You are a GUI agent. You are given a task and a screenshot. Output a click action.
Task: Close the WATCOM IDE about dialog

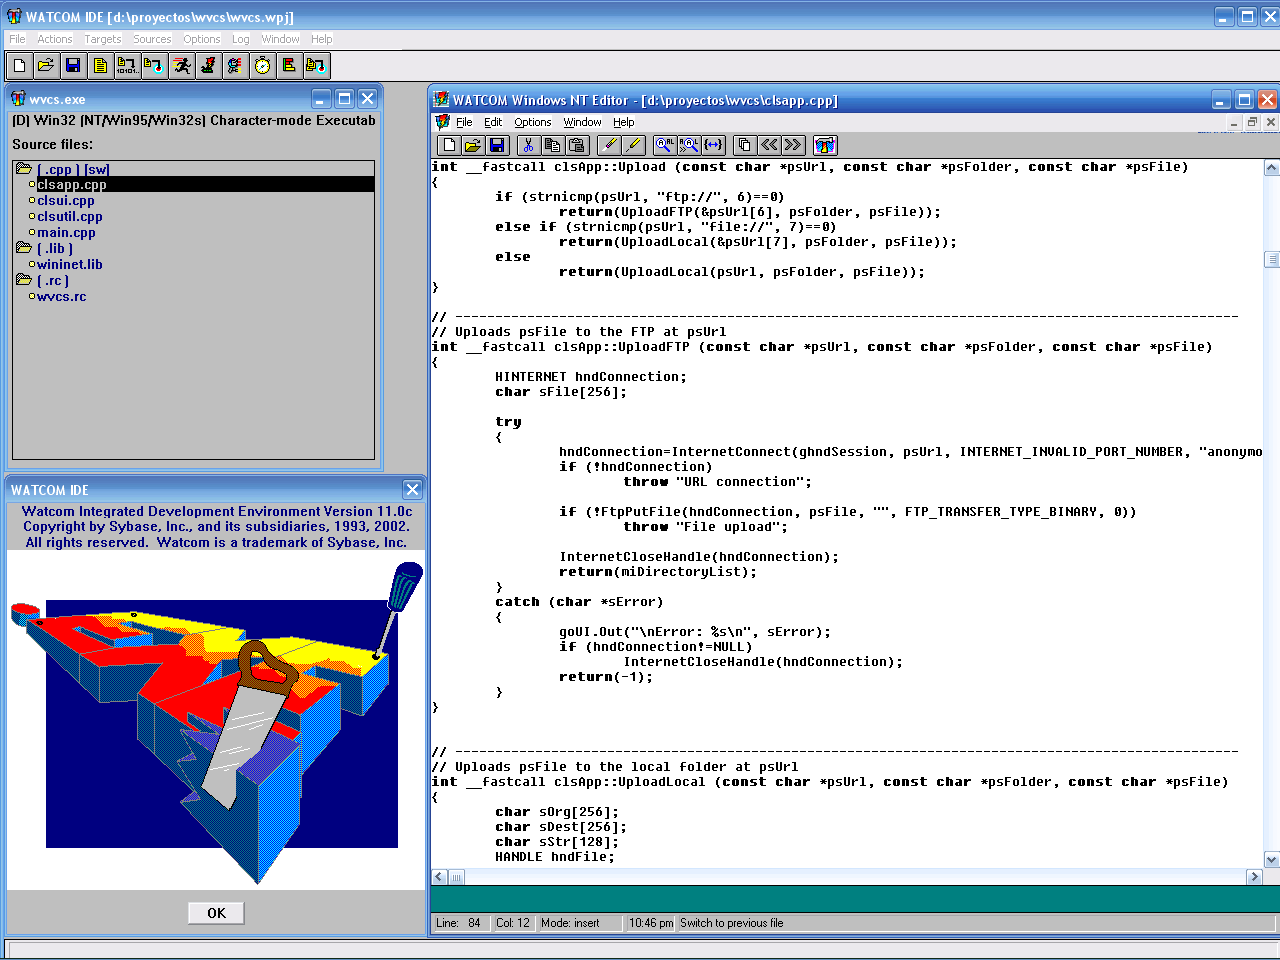[x=412, y=489]
